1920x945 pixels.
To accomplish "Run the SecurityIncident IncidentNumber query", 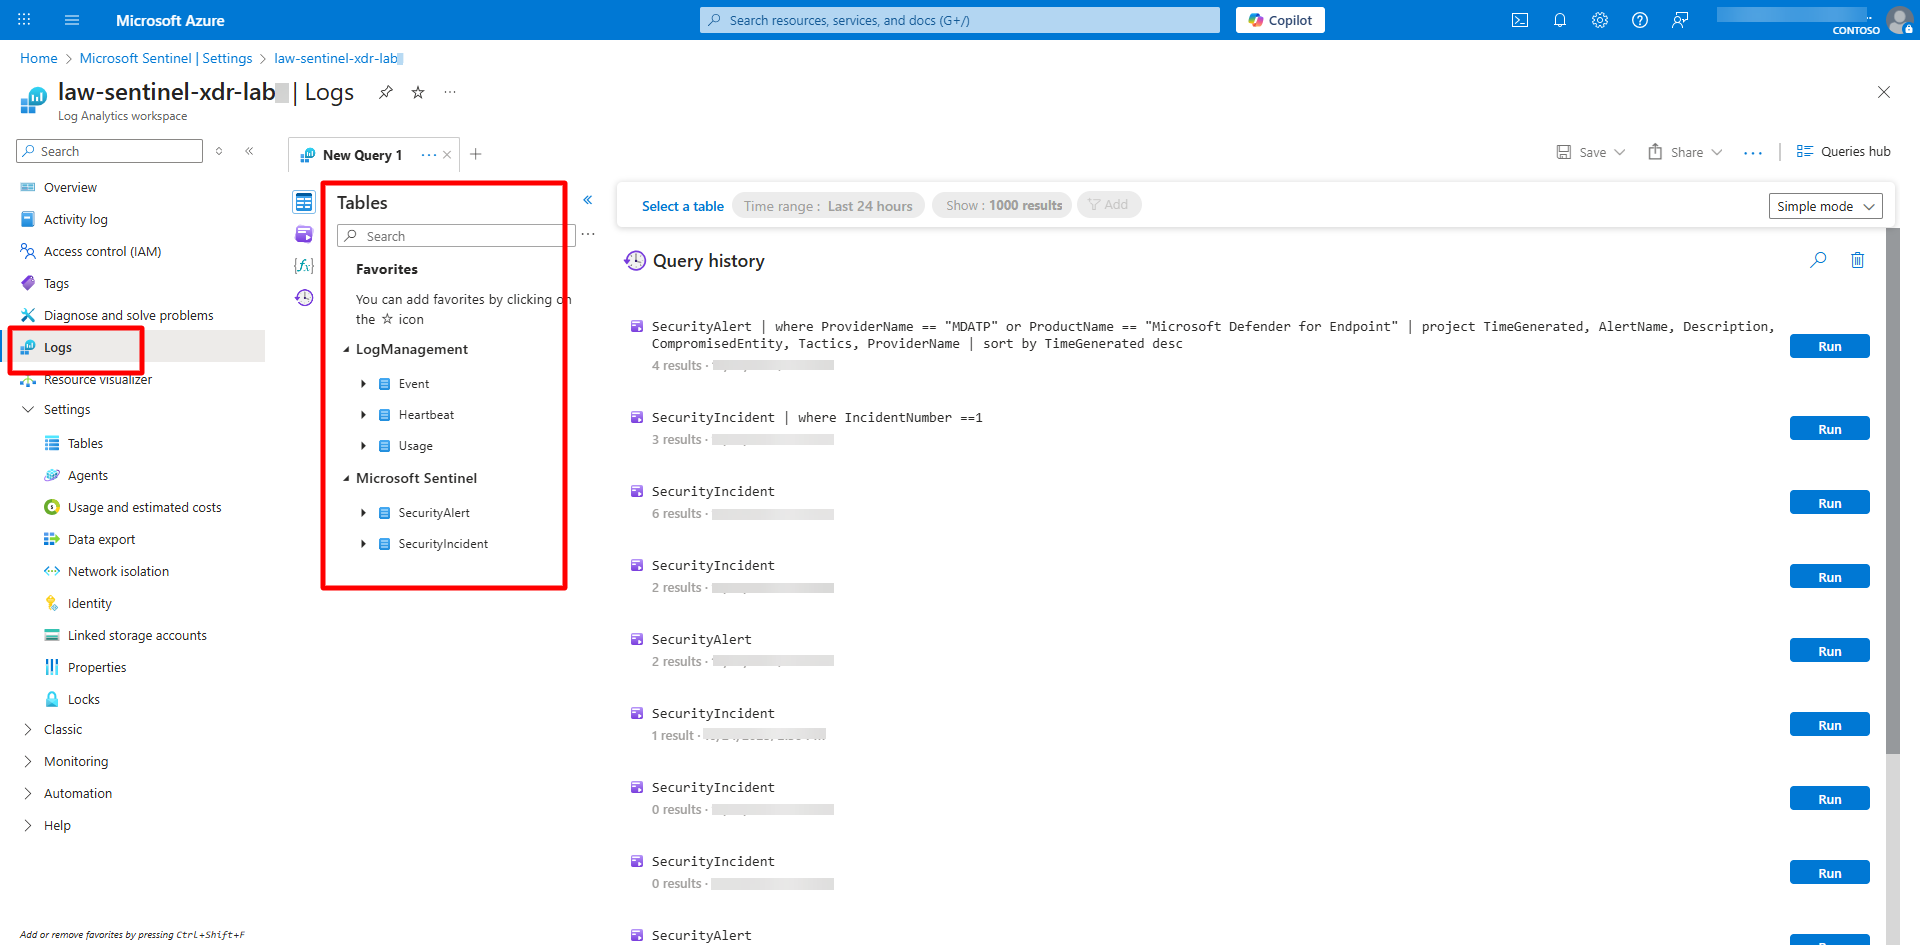I will 1829,429.
